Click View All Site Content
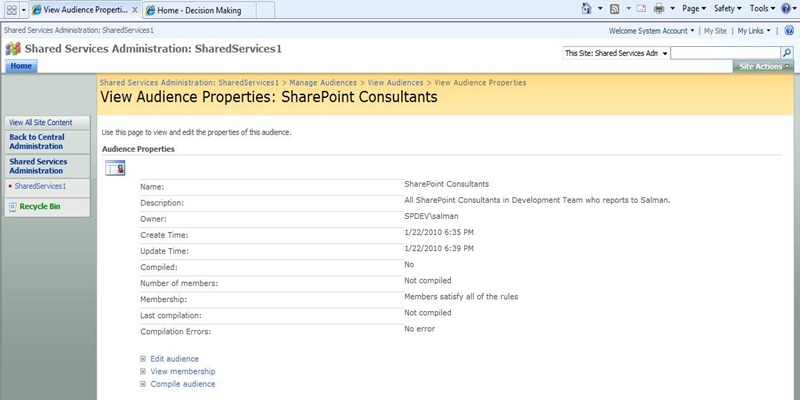This screenshot has height=400, width=800. coord(41,122)
